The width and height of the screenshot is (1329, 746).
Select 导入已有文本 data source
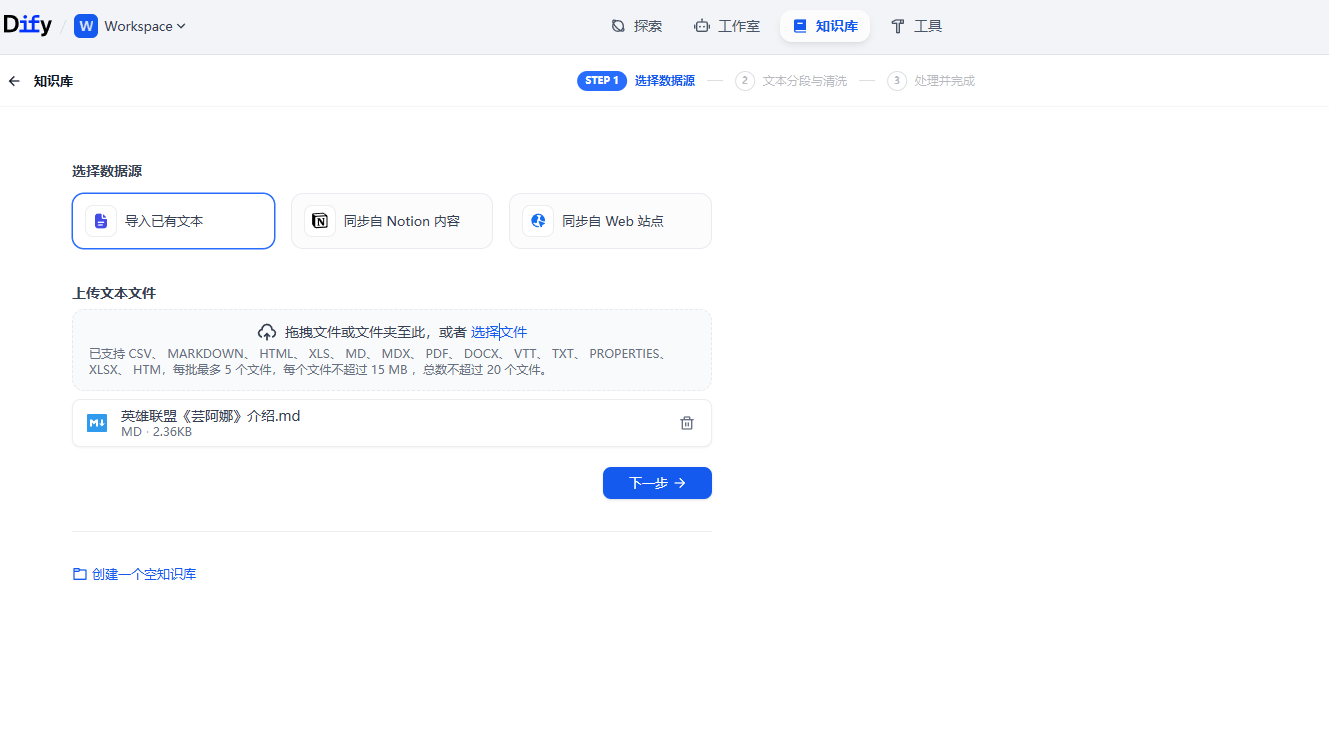point(173,221)
